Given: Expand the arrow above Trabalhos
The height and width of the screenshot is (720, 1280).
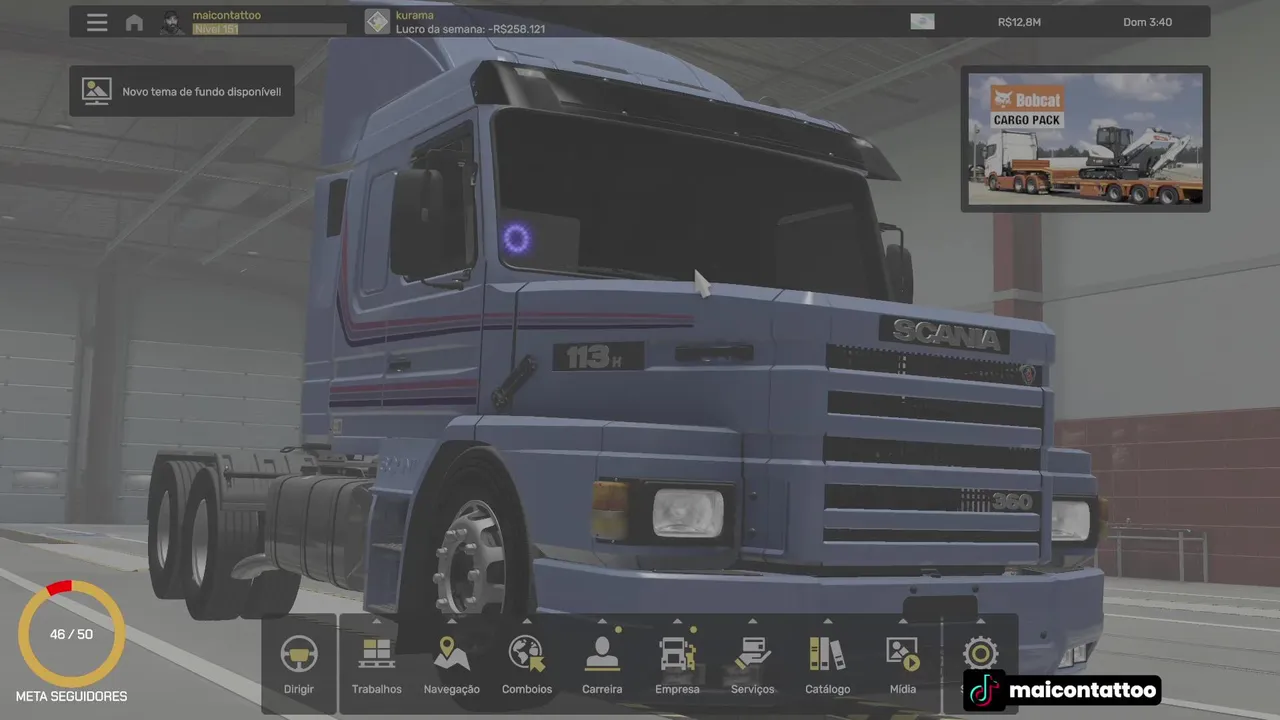Looking at the screenshot, I should pyautogui.click(x=377, y=620).
